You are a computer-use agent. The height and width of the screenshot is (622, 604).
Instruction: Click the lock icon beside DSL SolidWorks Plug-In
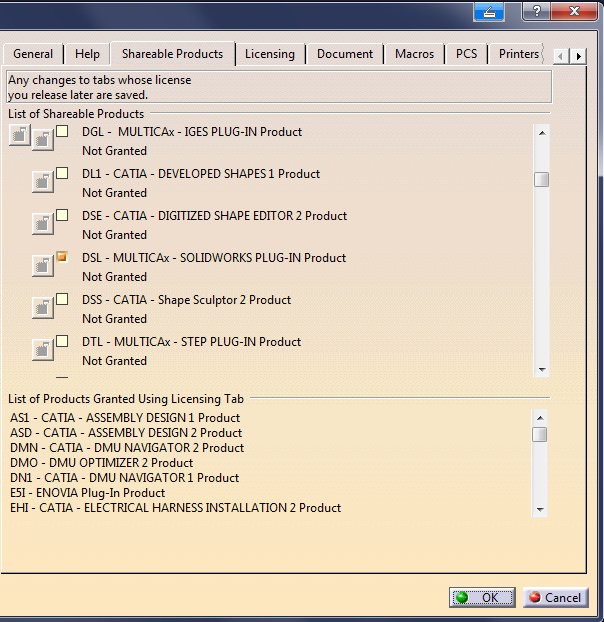[43, 266]
